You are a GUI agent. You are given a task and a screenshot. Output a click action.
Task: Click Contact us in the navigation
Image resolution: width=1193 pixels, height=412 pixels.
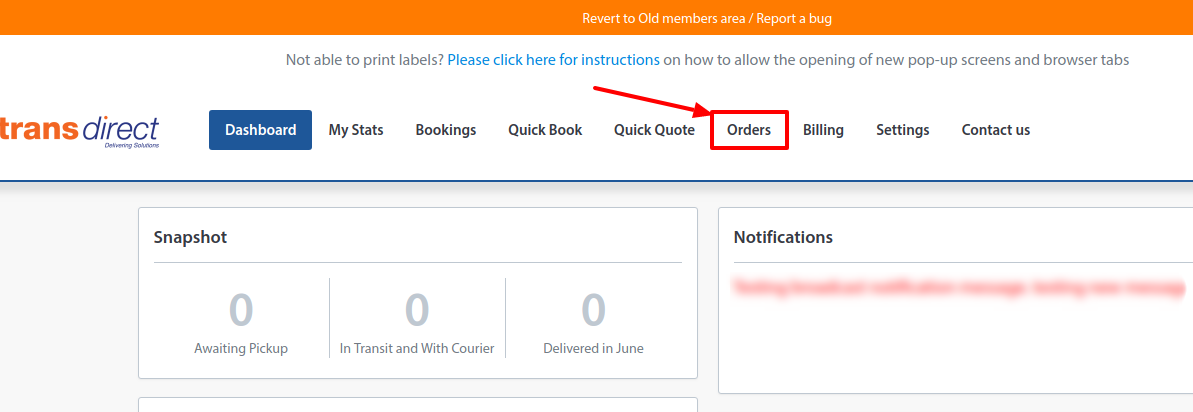(x=995, y=130)
